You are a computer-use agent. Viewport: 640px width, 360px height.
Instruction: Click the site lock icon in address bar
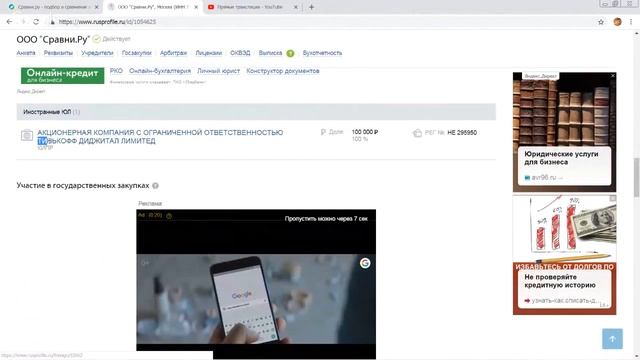coord(52,22)
